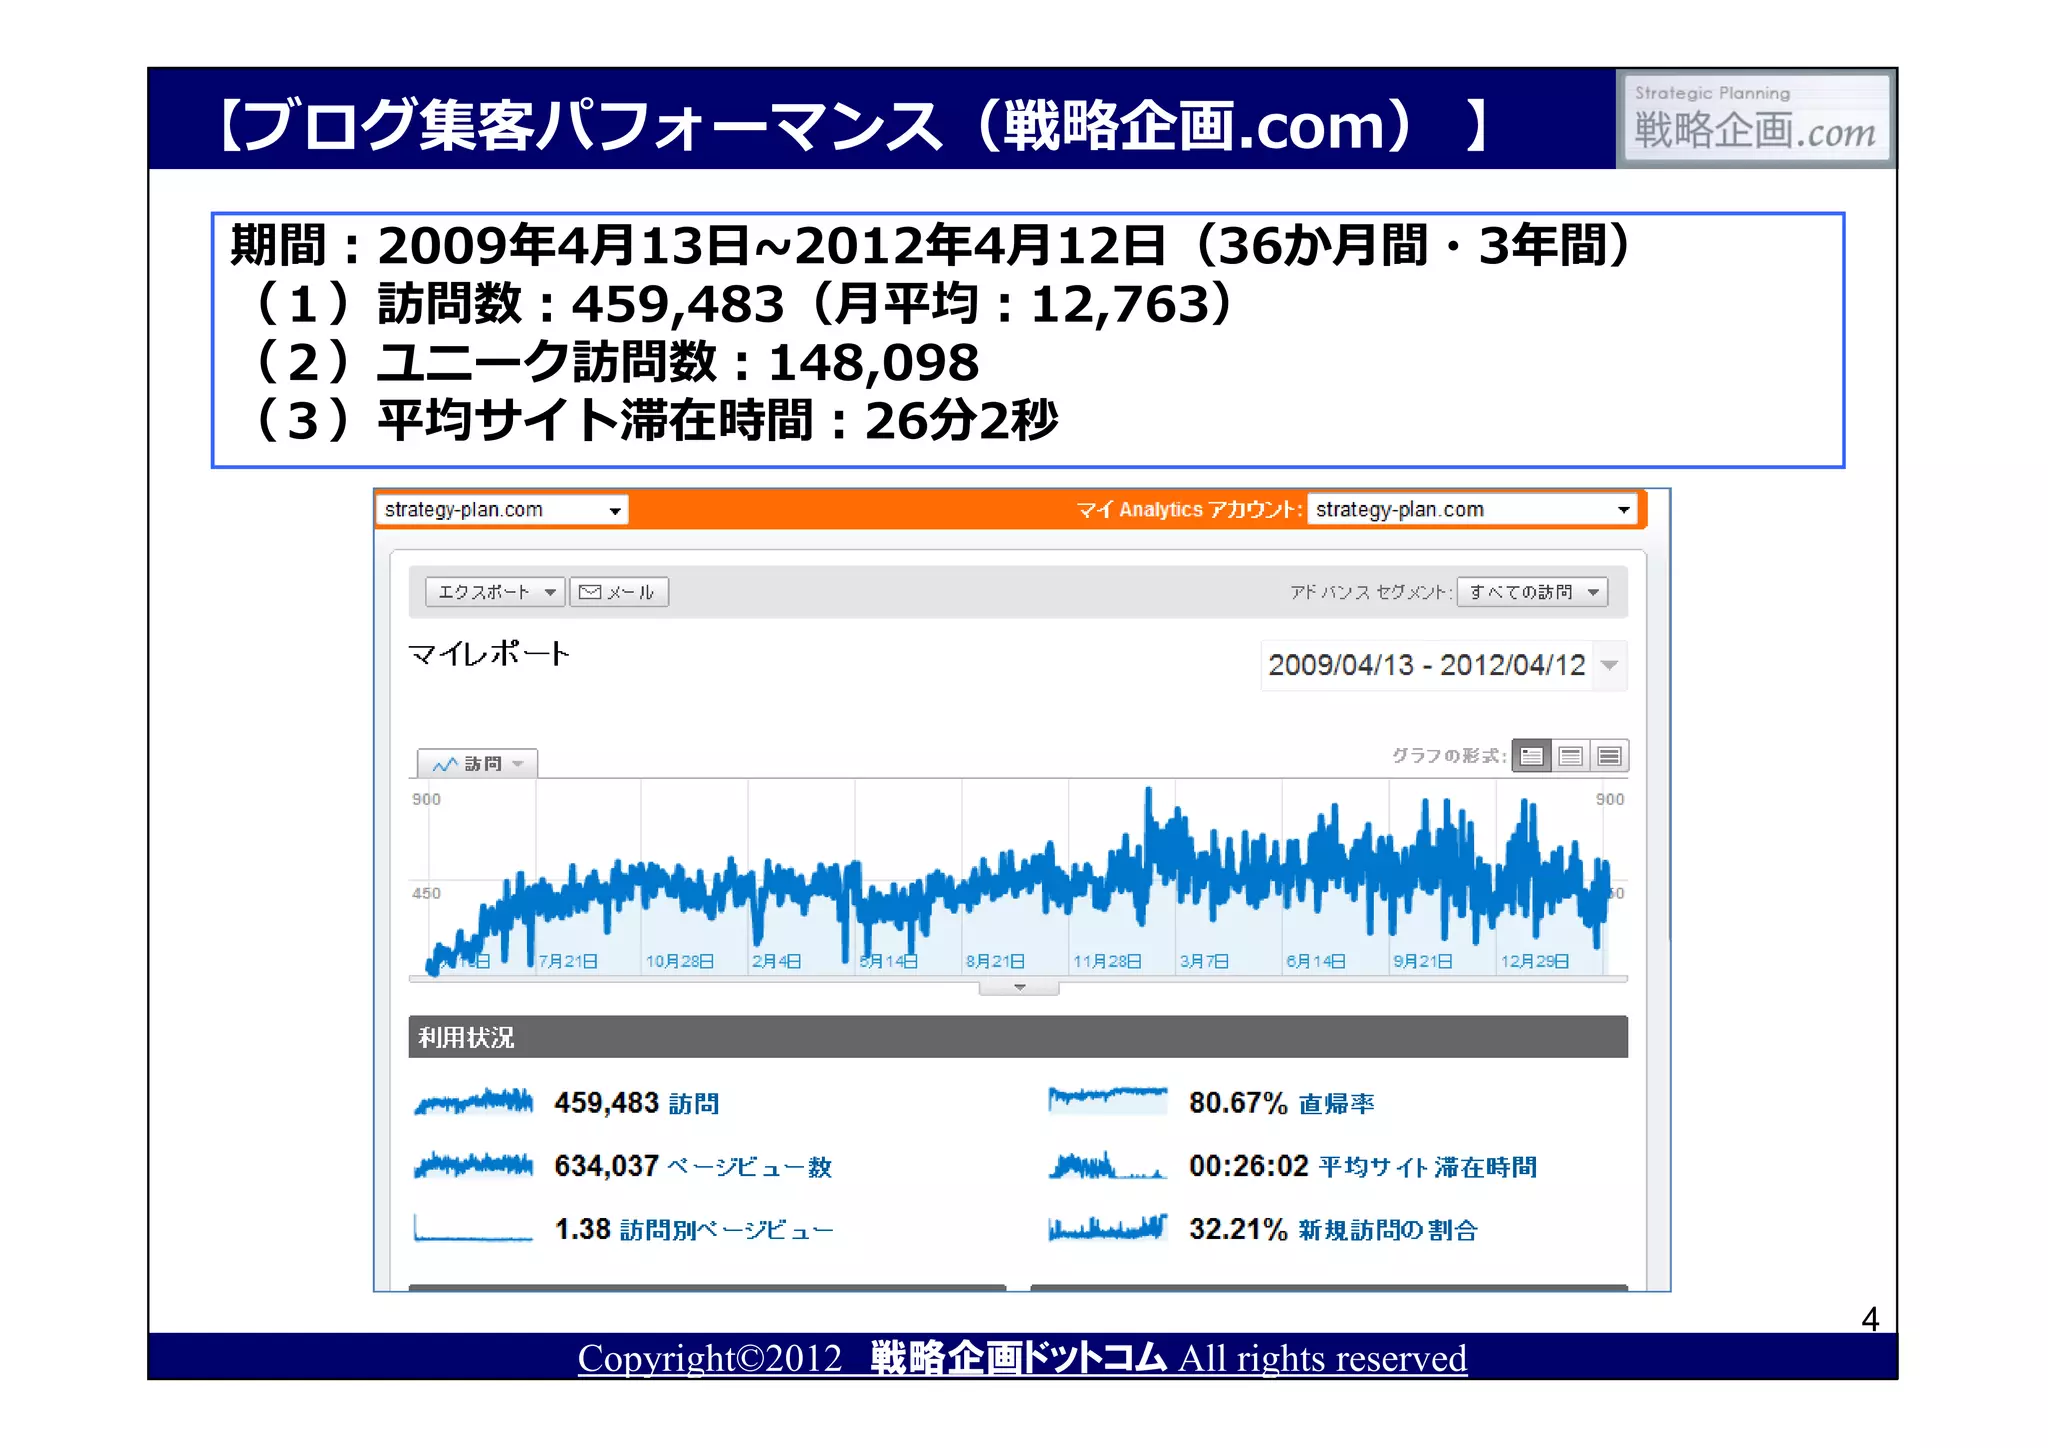Image resolution: width=2048 pixels, height=1448 pixels.
Task: Open the date range 2009/04/13 - 2012/04/12 picker
Action: 1443,665
